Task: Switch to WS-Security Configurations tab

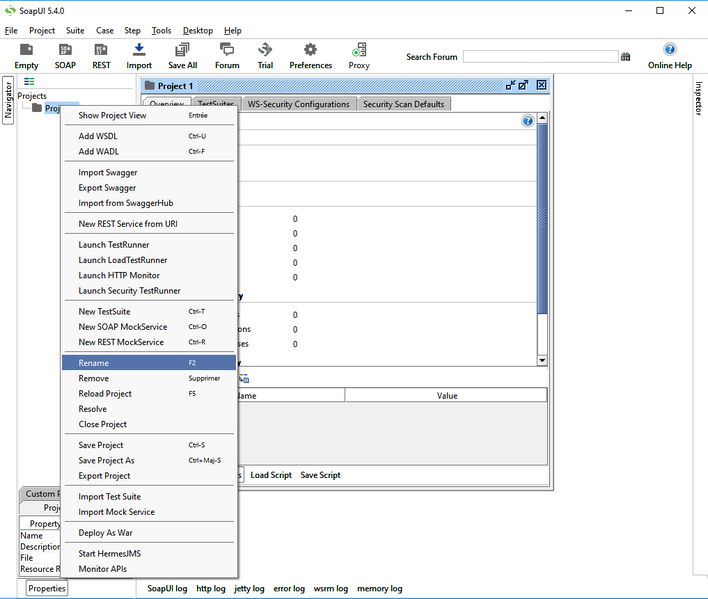Action: click(298, 104)
